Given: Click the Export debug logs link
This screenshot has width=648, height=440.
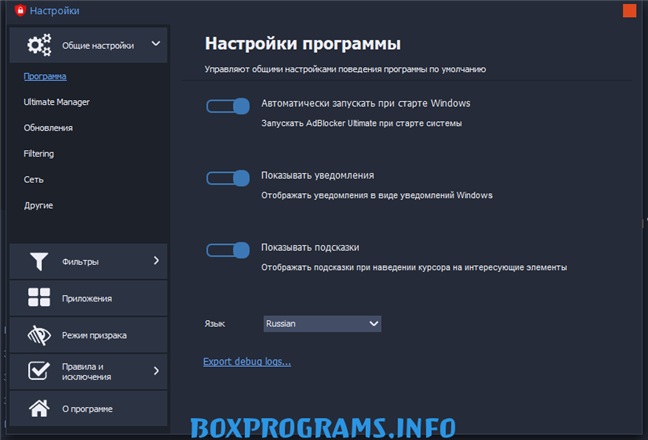Looking at the screenshot, I should coord(247,361).
